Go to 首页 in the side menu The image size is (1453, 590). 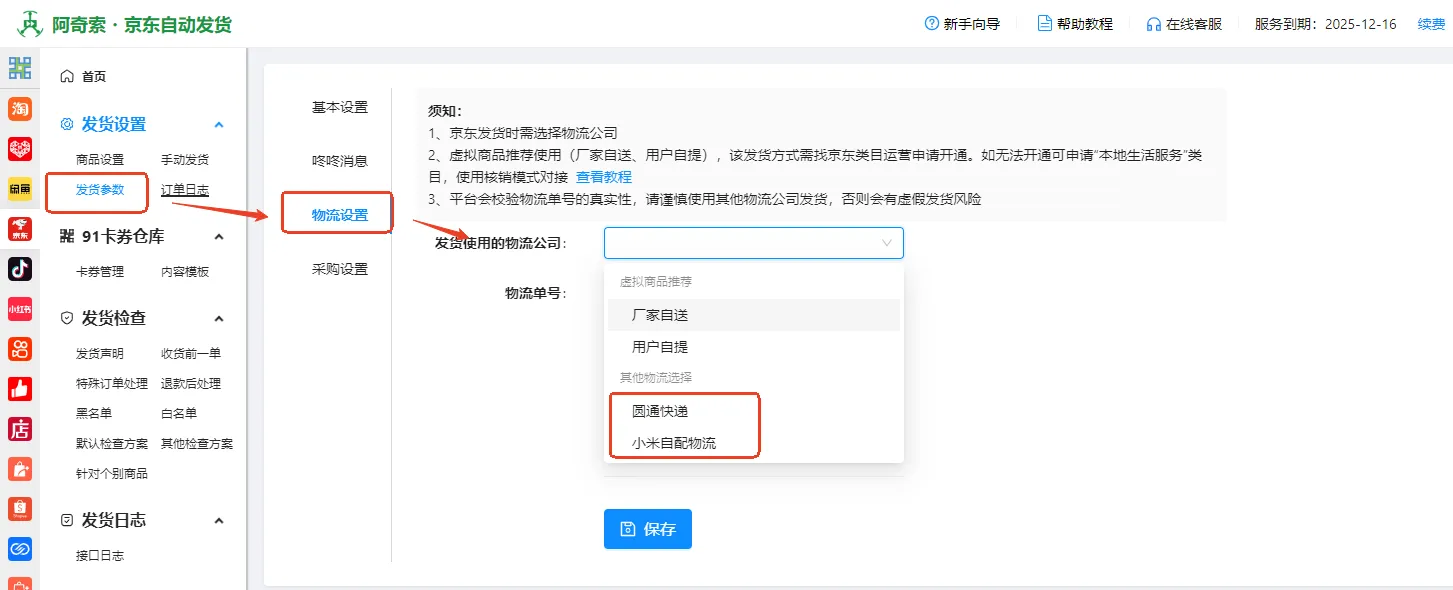click(94, 76)
